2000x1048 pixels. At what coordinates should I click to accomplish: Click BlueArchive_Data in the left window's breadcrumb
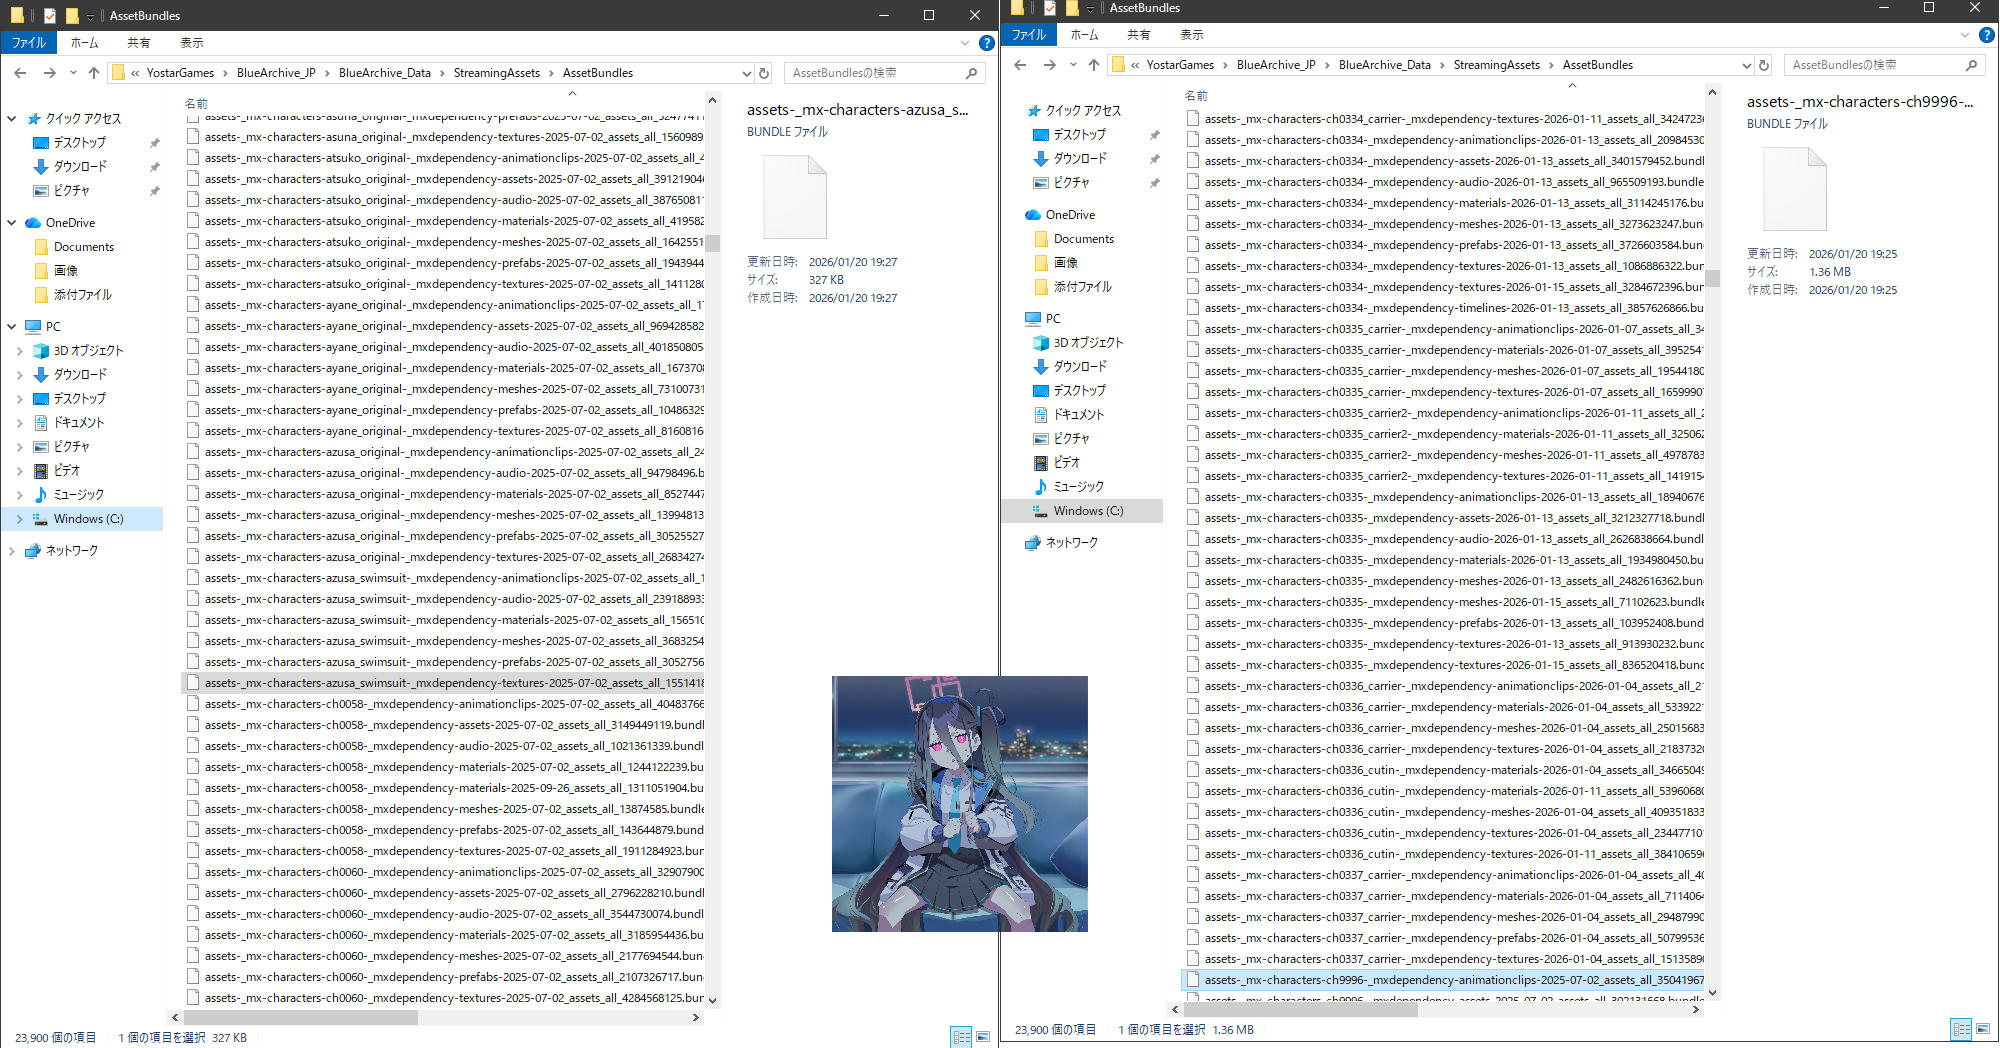pyautogui.click(x=384, y=73)
